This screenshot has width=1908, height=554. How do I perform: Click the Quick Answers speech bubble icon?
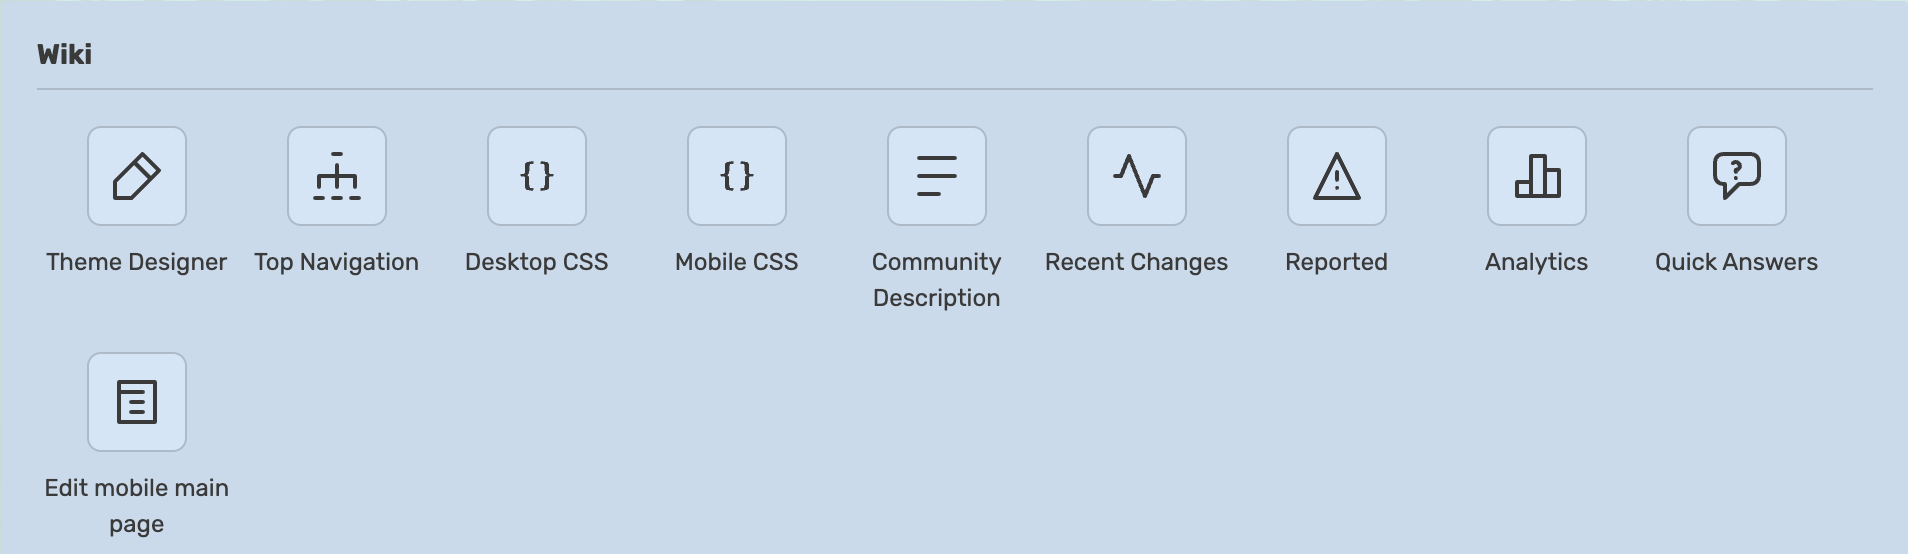[x=1737, y=176]
